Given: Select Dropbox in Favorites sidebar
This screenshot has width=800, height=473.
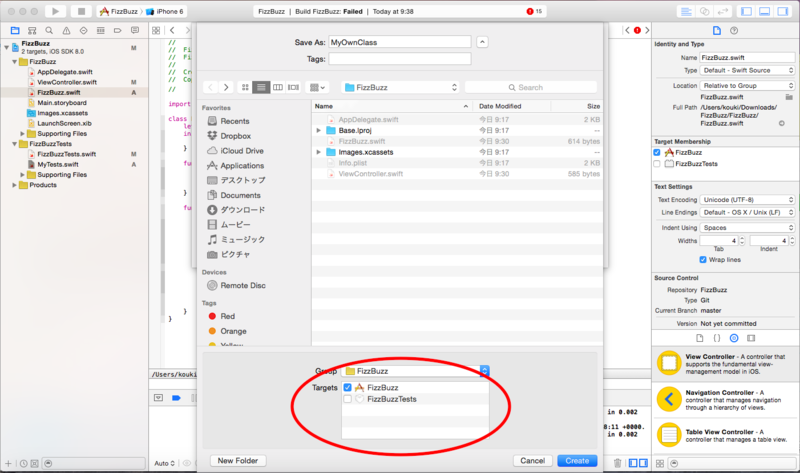Looking at the screenshot, I should (x=235, y=136).
